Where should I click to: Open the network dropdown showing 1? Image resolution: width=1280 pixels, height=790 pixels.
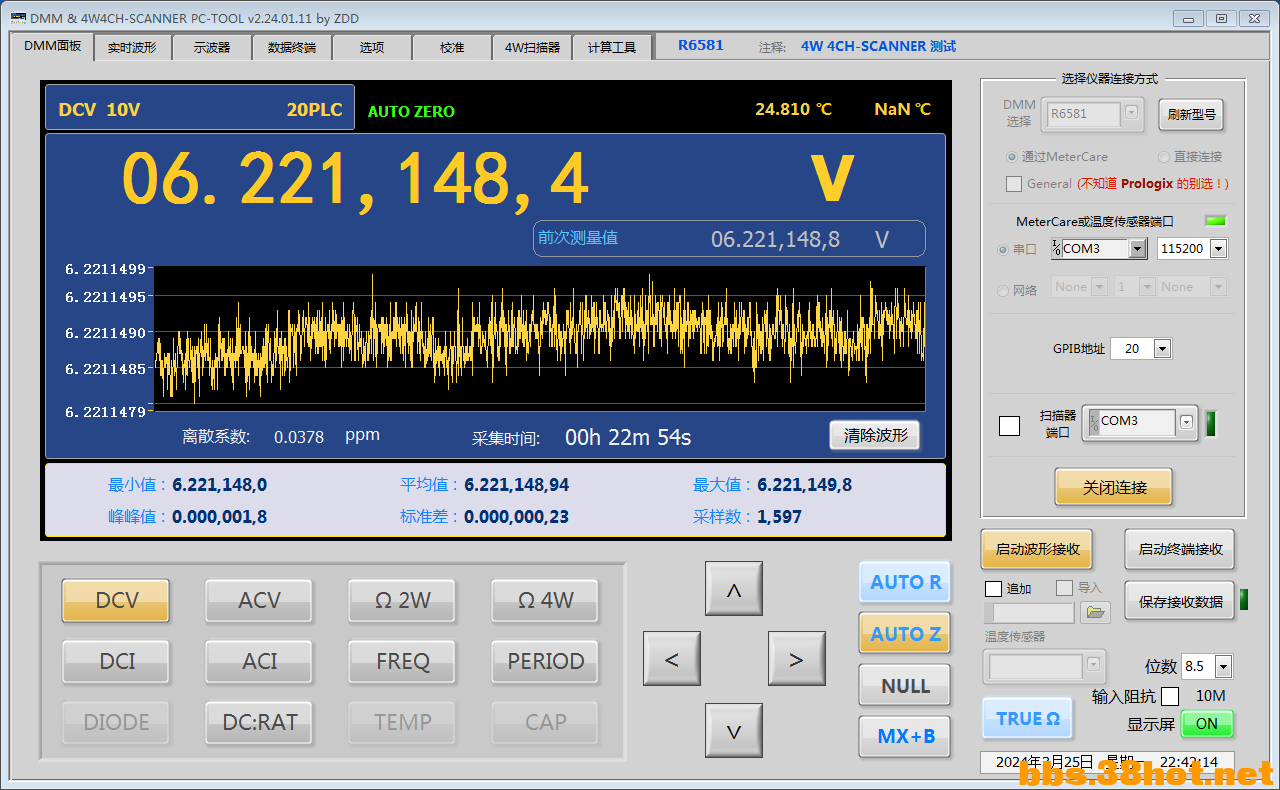pos(1146,287)
